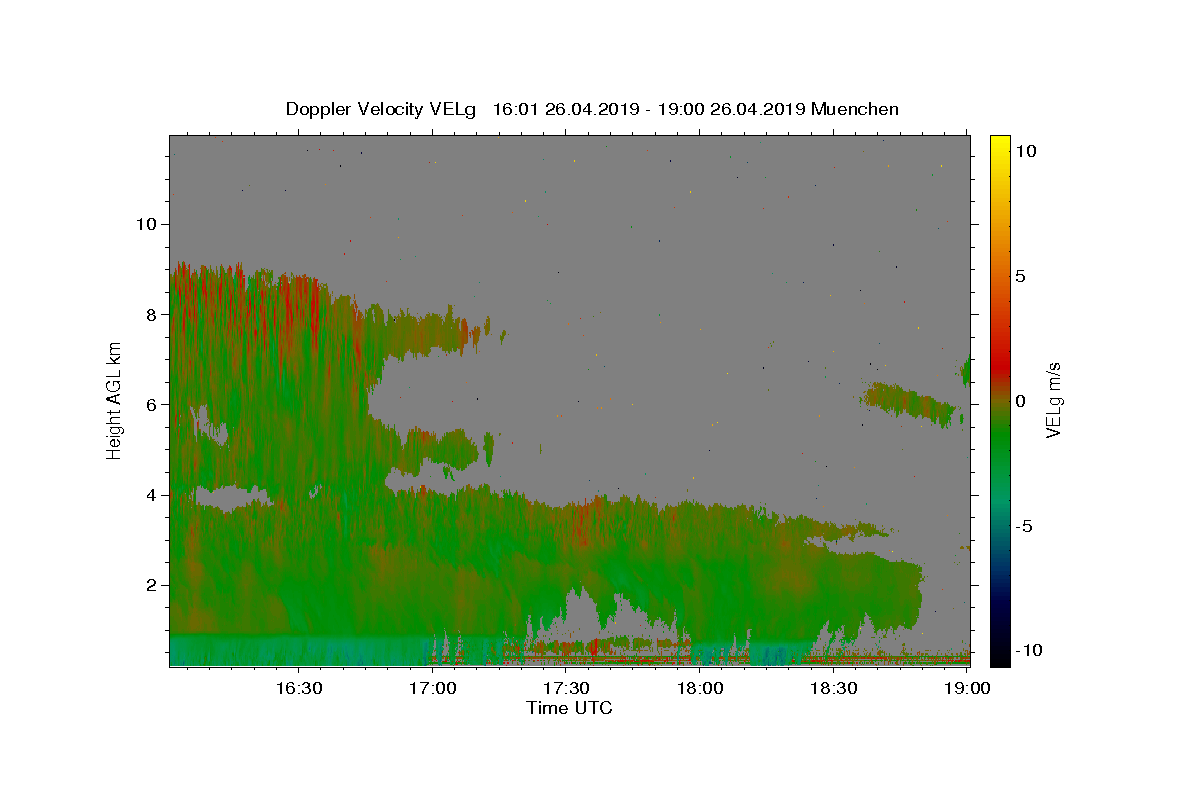Click the 'Time UTC' x-axis label

[569, 708]
